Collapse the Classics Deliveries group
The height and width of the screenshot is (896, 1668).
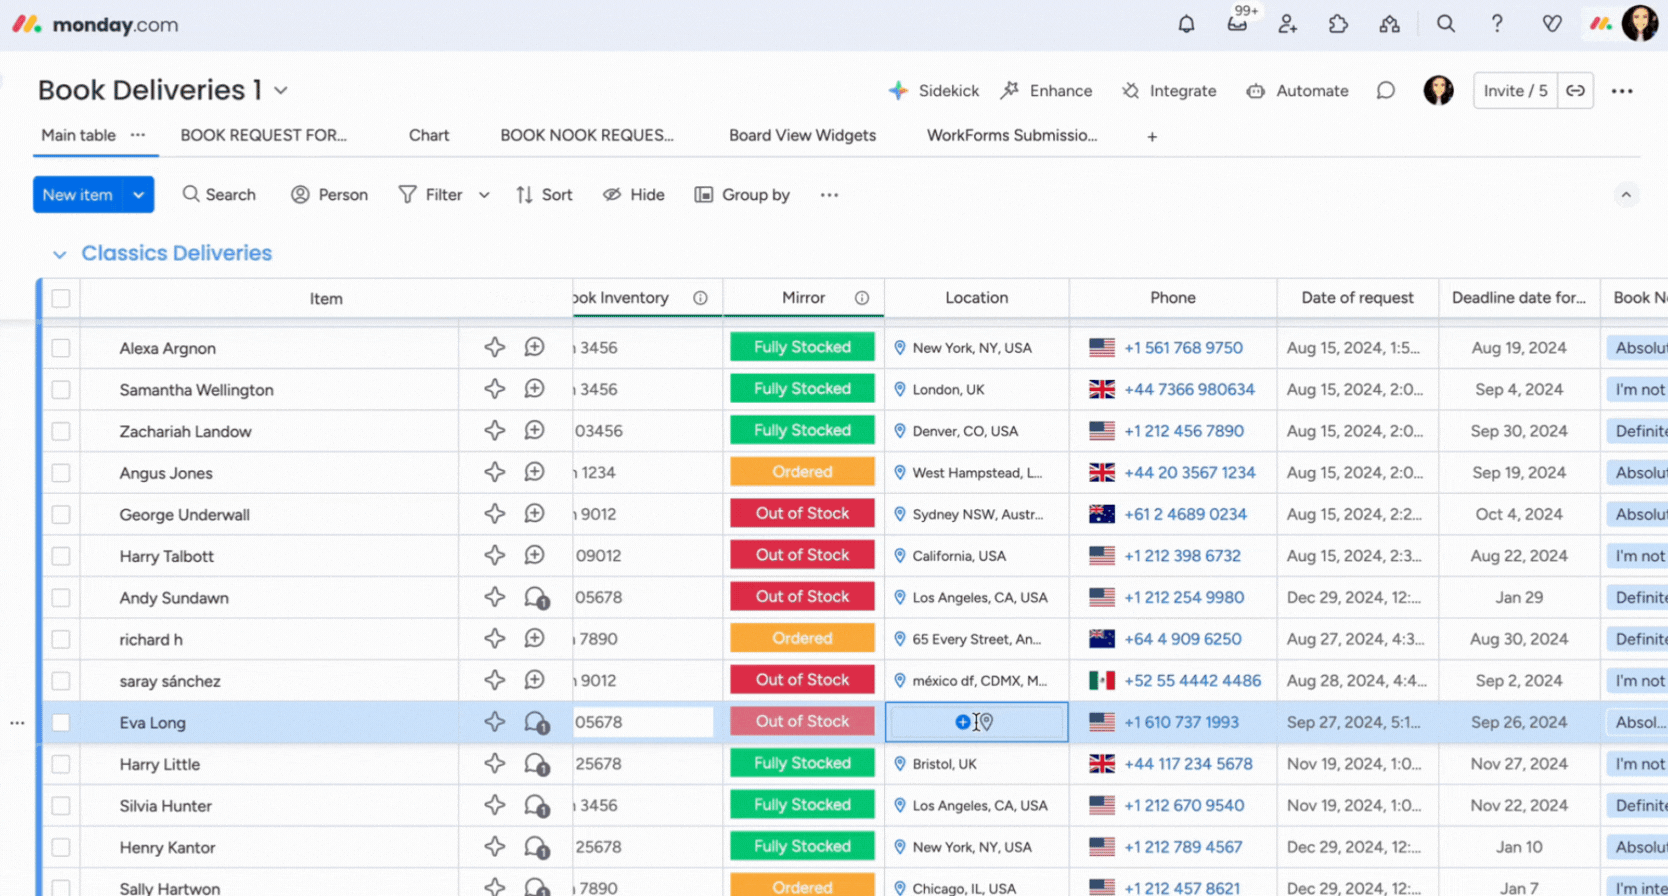[x=59, y=254]
